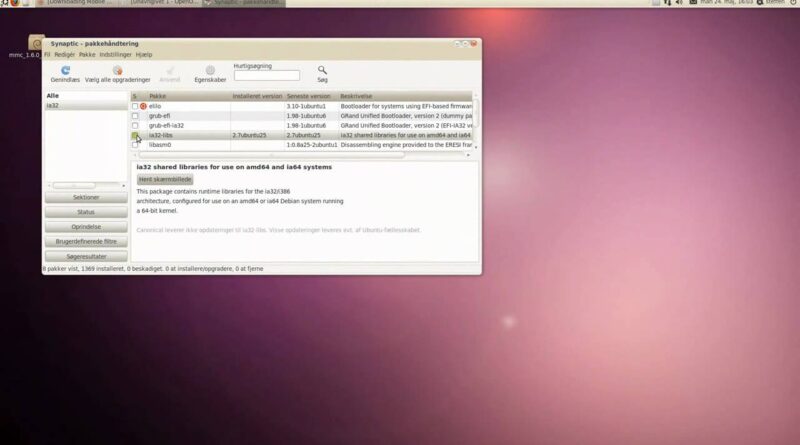Click the package list horizontal scrollbar
Viewport: 800px width, 445px height.
pyautogui.click(x=271, y=155)
